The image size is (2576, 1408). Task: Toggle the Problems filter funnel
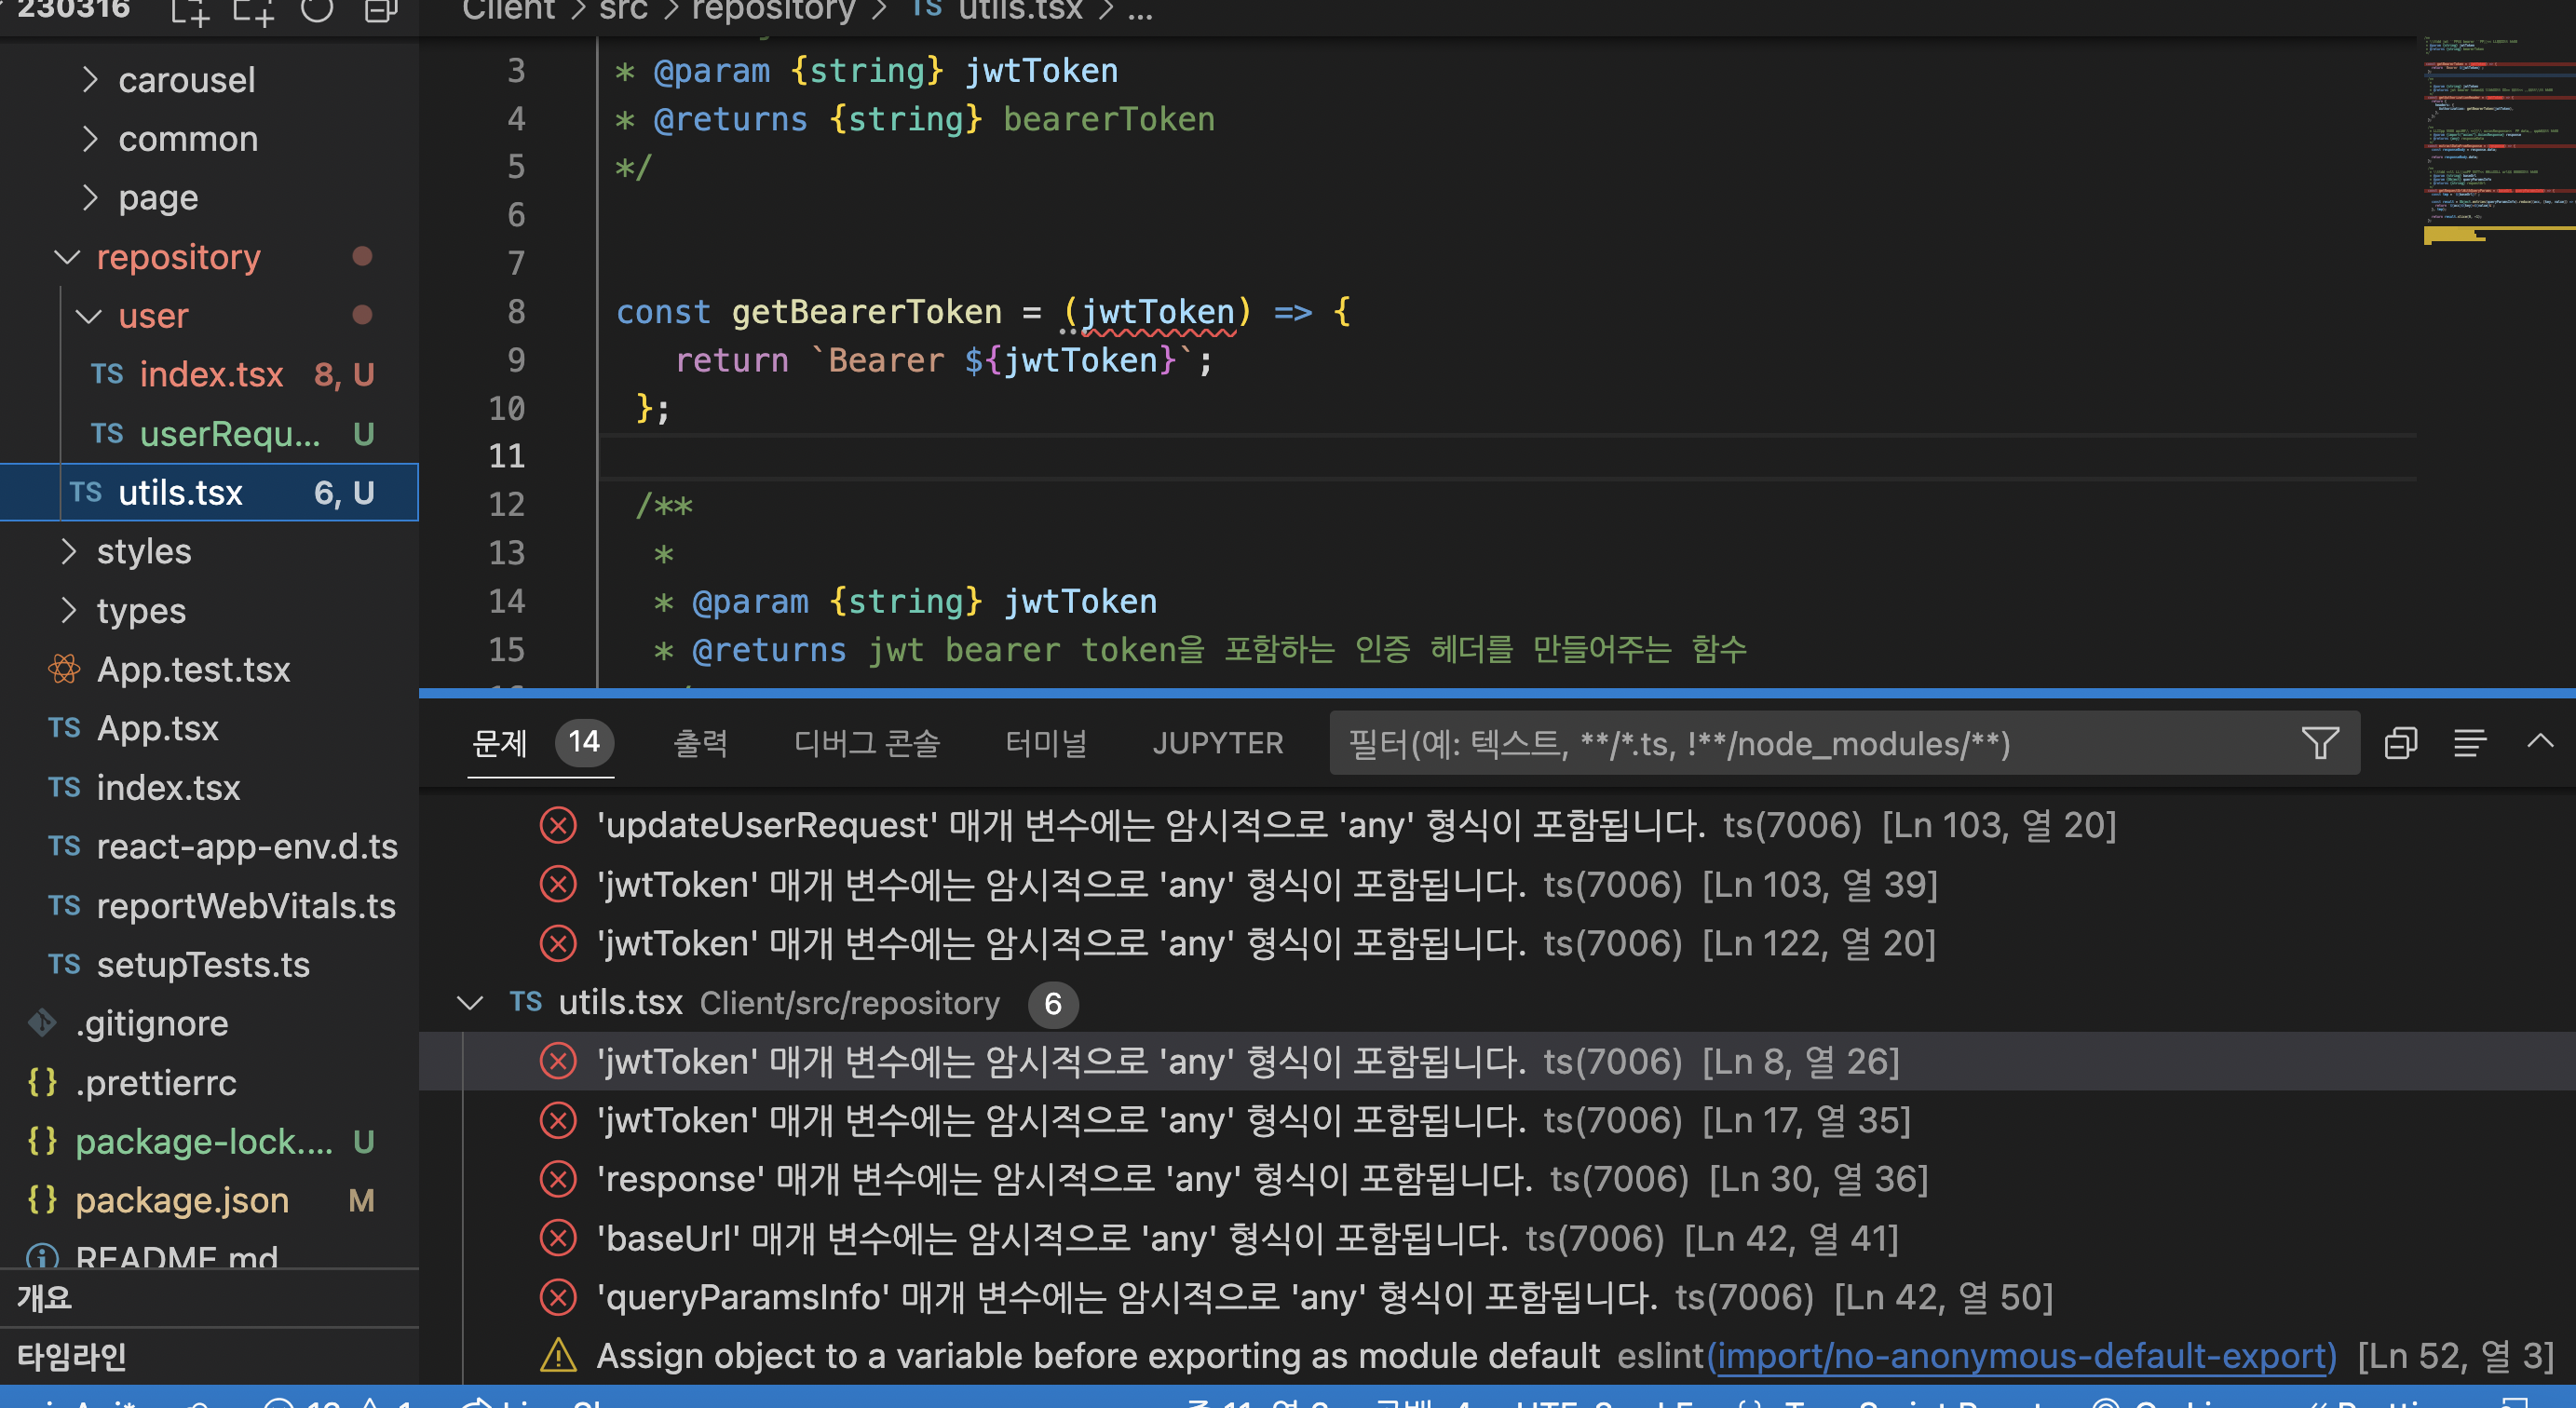(x=2322, y=742)
